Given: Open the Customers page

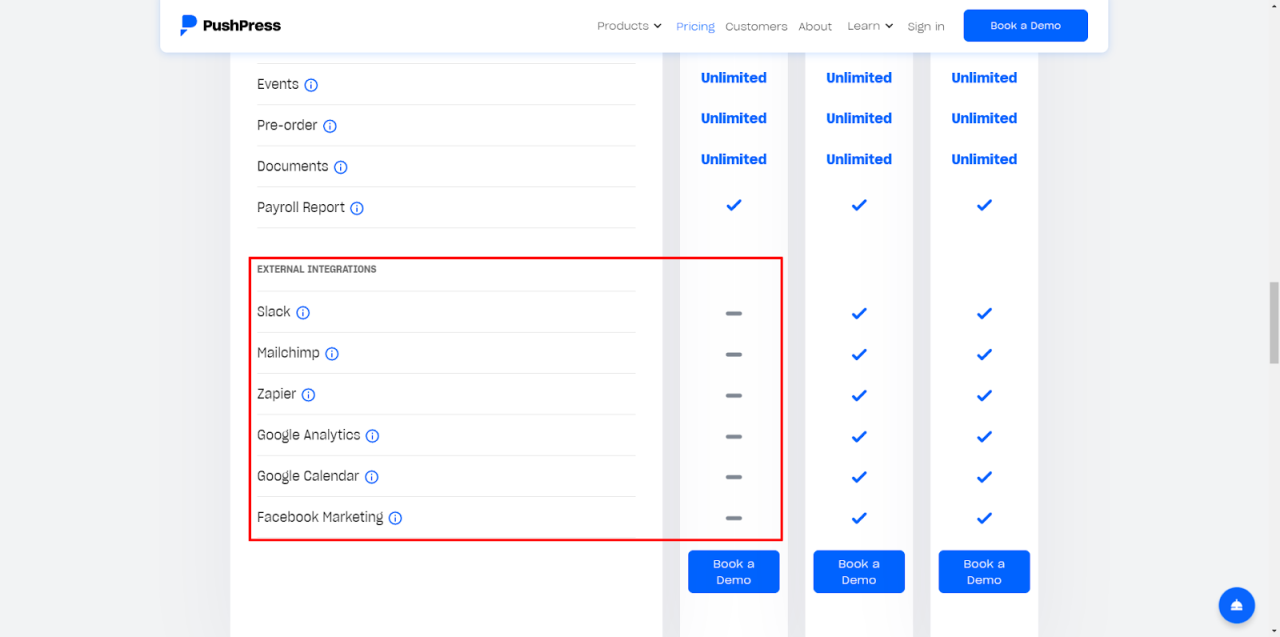Looking at the screenshot, I should (756, 27).
